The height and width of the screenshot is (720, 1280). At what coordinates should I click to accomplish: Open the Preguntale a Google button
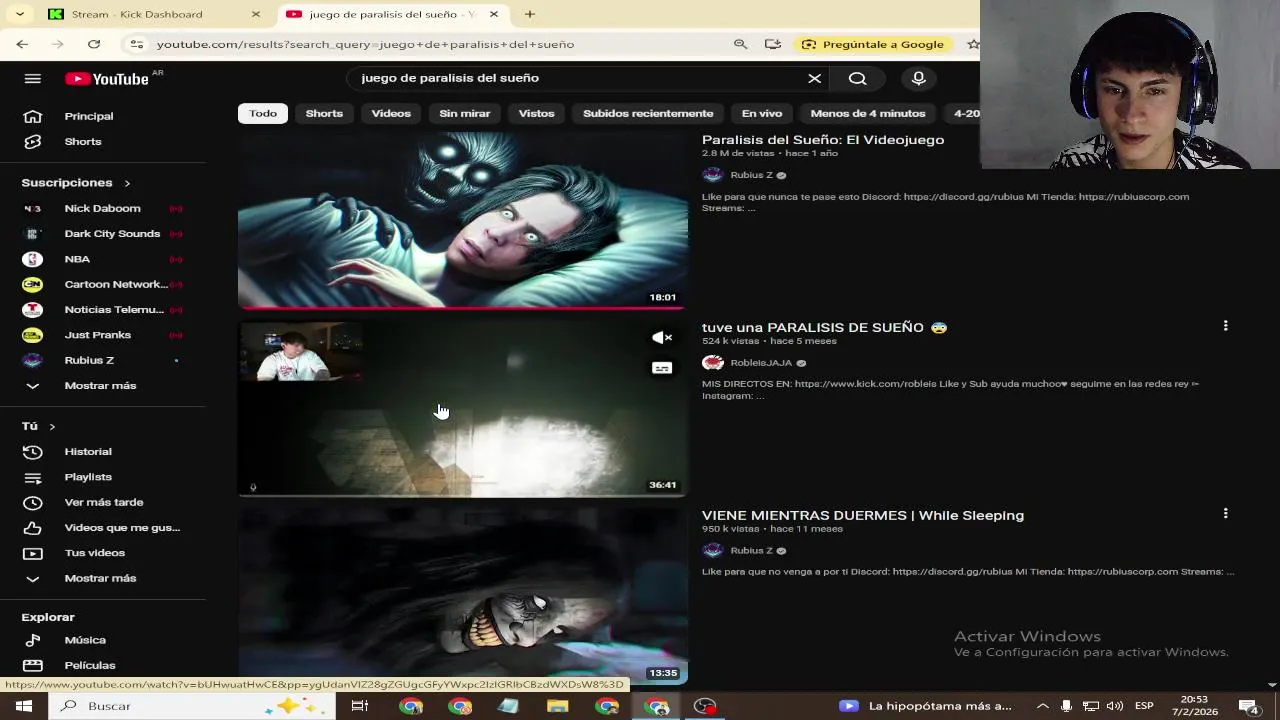tap(873, 44)
